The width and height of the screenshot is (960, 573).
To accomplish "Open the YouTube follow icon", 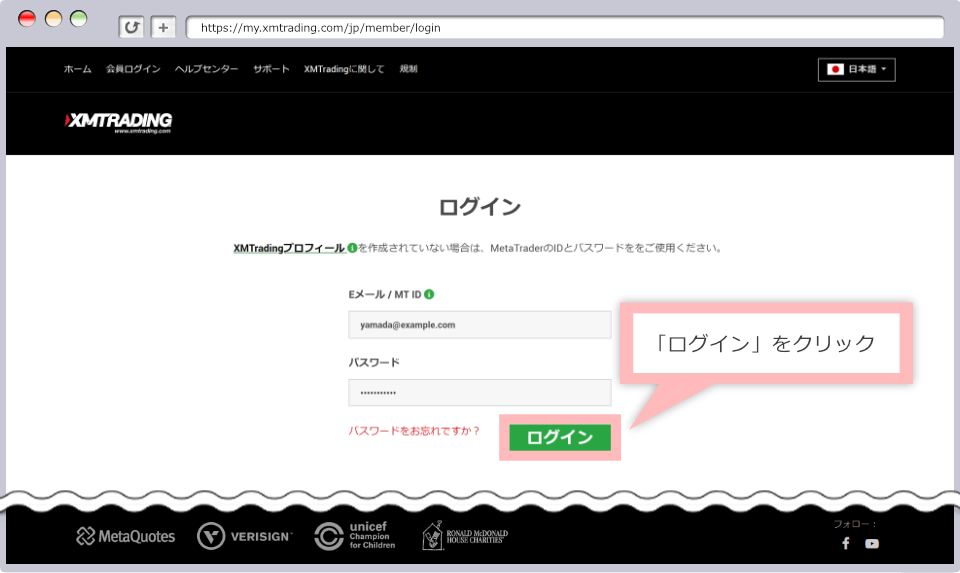I will [x=872, y=543].
